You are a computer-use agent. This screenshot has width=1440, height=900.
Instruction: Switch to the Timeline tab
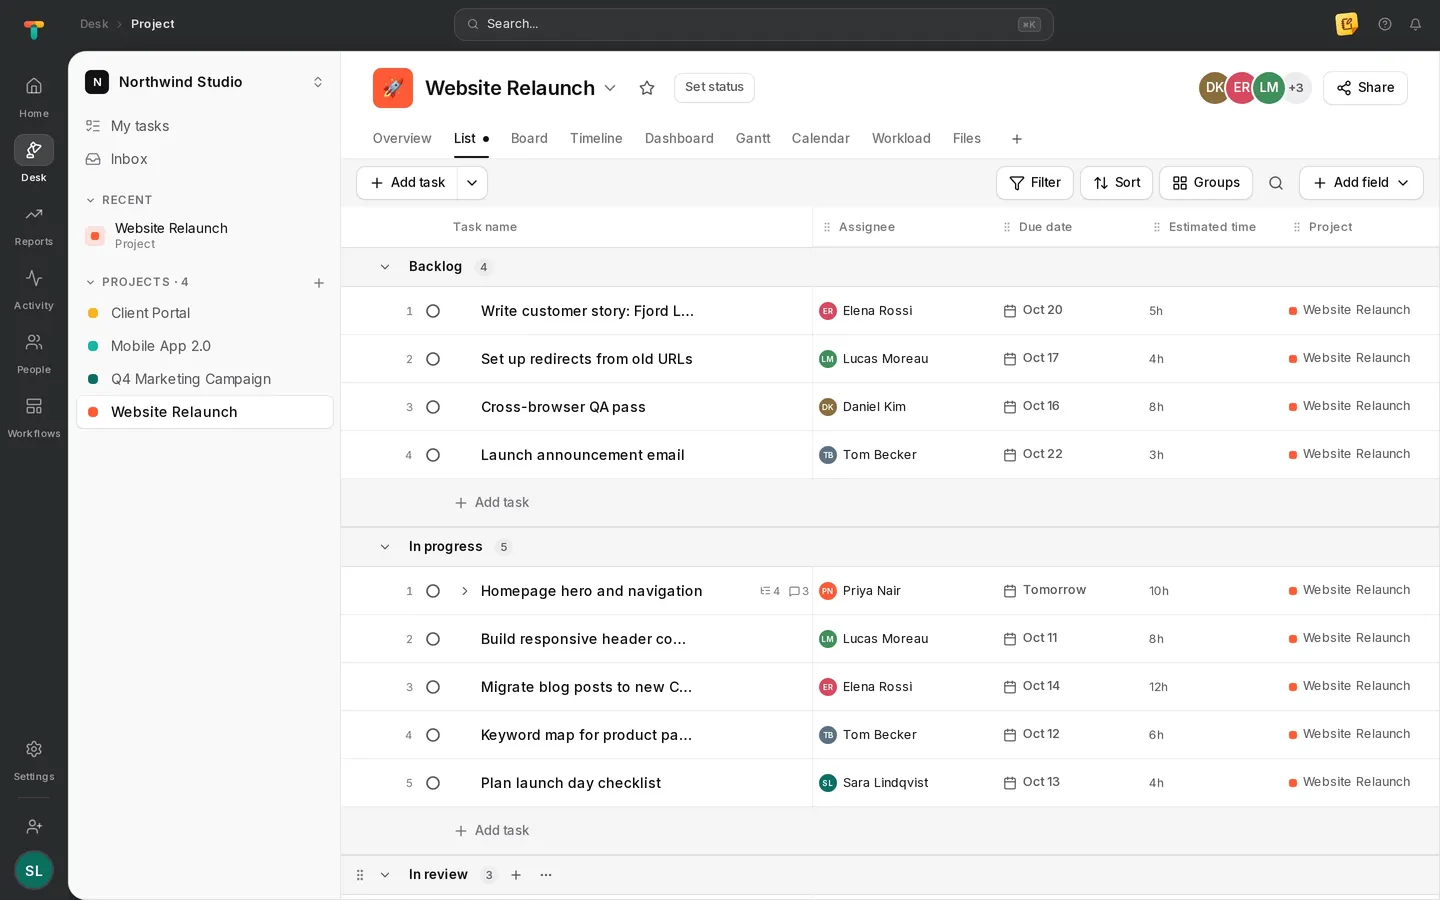point(596,139)
